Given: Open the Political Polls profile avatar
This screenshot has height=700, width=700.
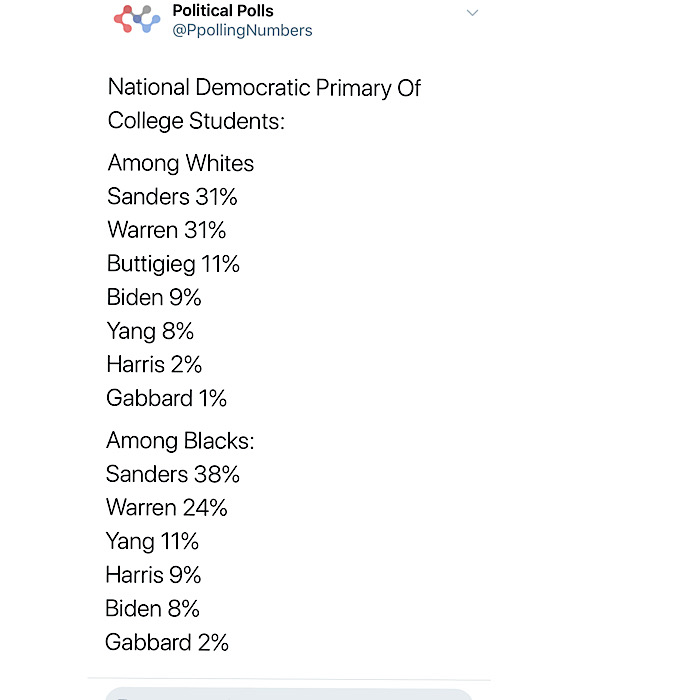Looking at the screenshot, I should (x=137, y=19).
